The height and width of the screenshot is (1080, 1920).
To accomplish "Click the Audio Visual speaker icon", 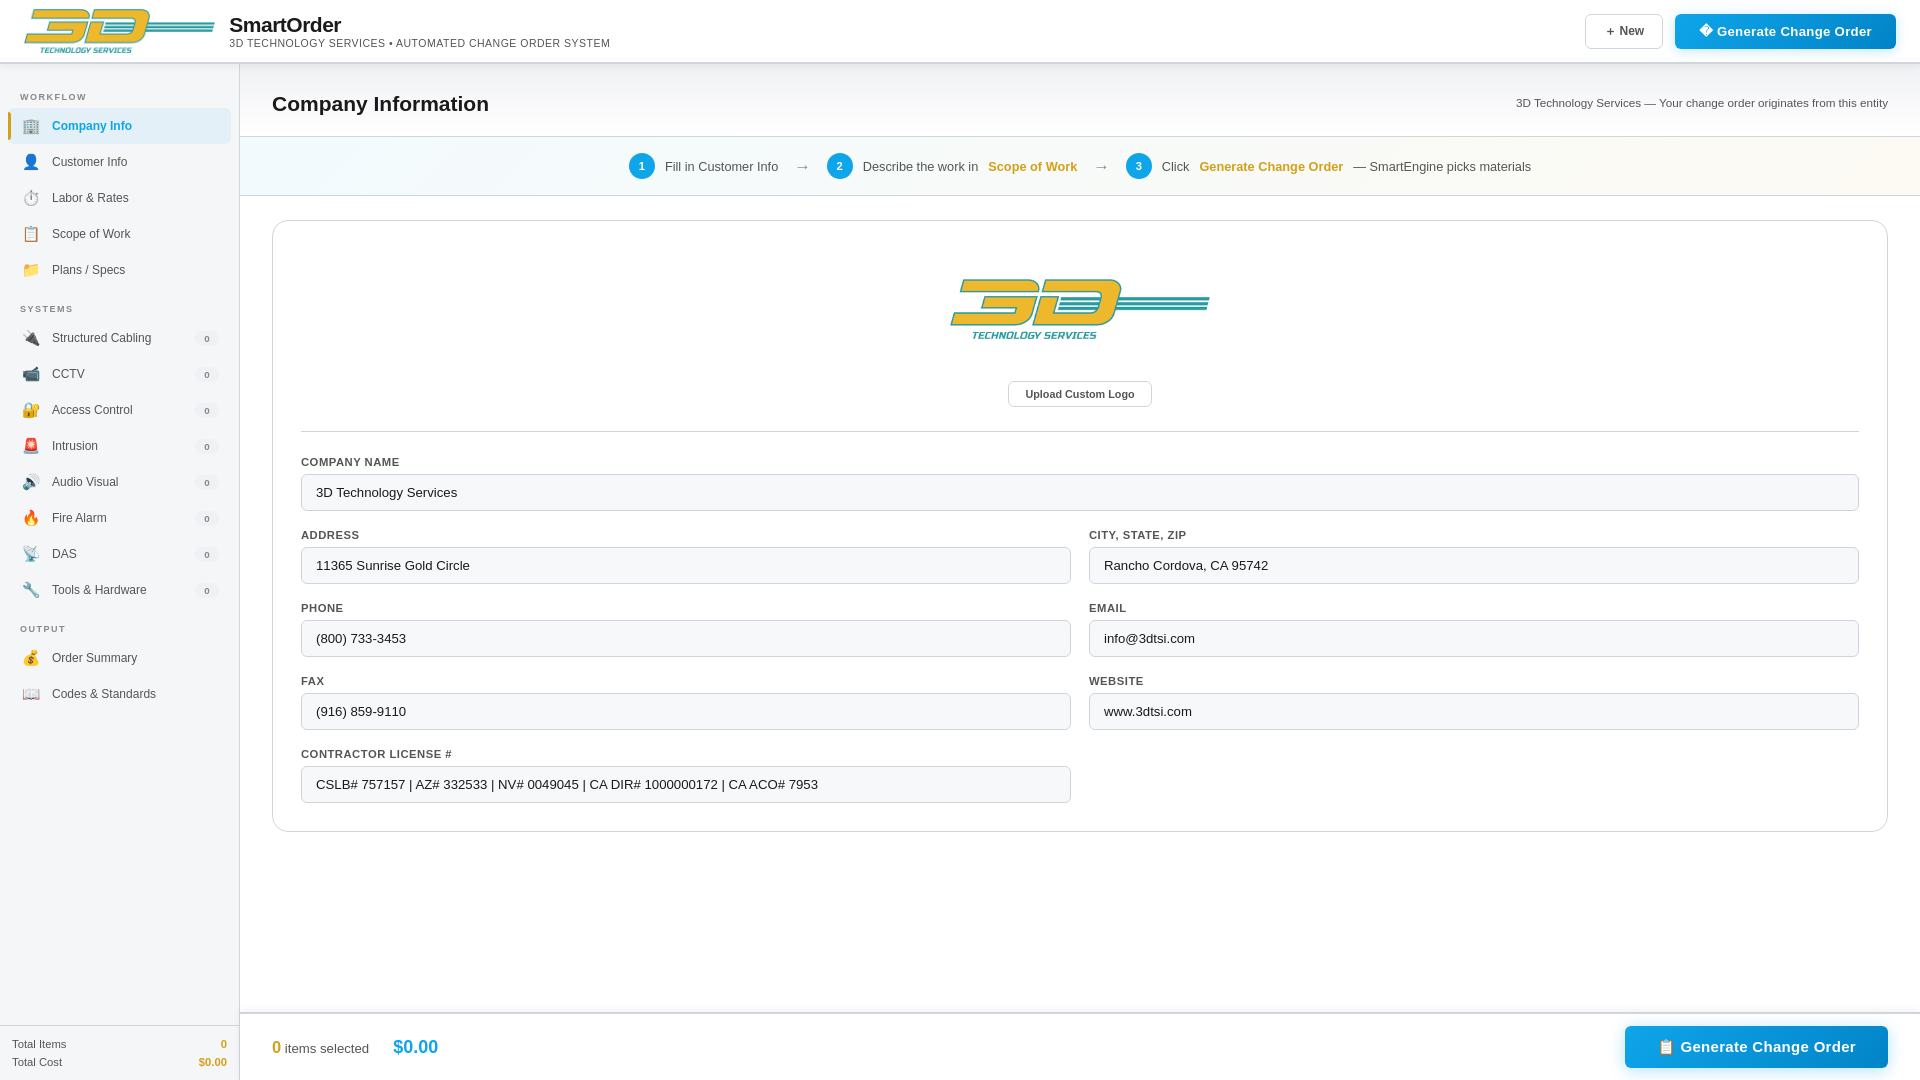I will [x=31, y=482].
